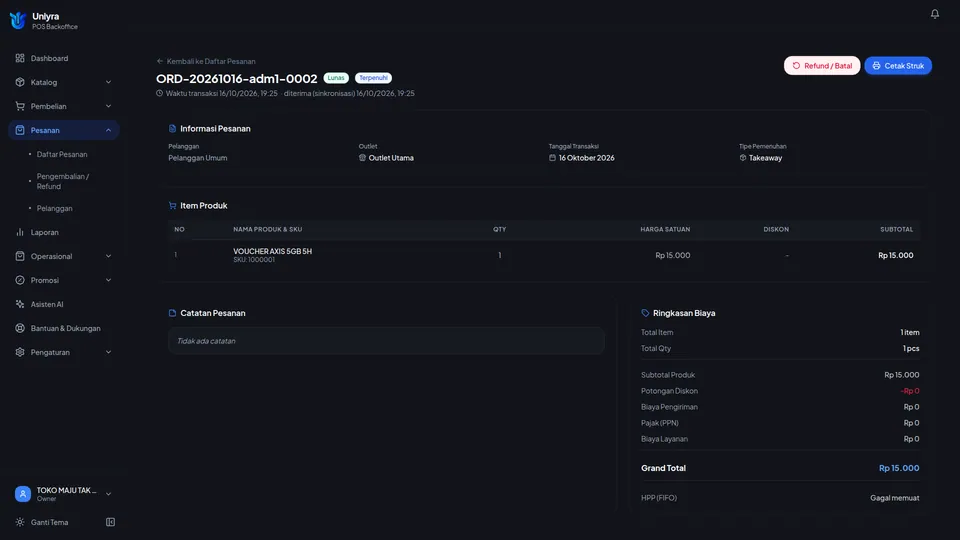Click the Lunas status badge

coord(336,78)
